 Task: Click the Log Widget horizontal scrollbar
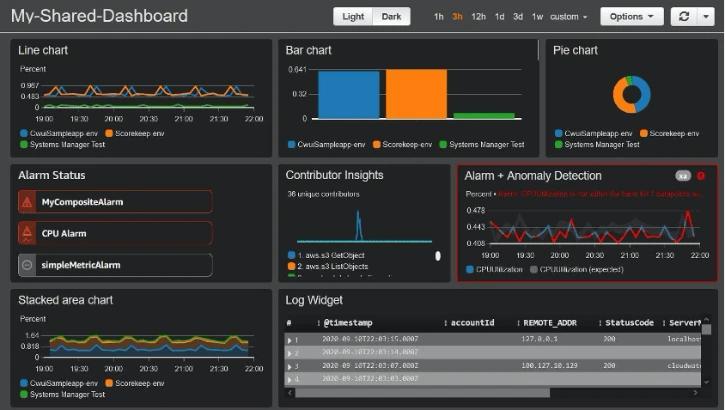pos(422,393)
